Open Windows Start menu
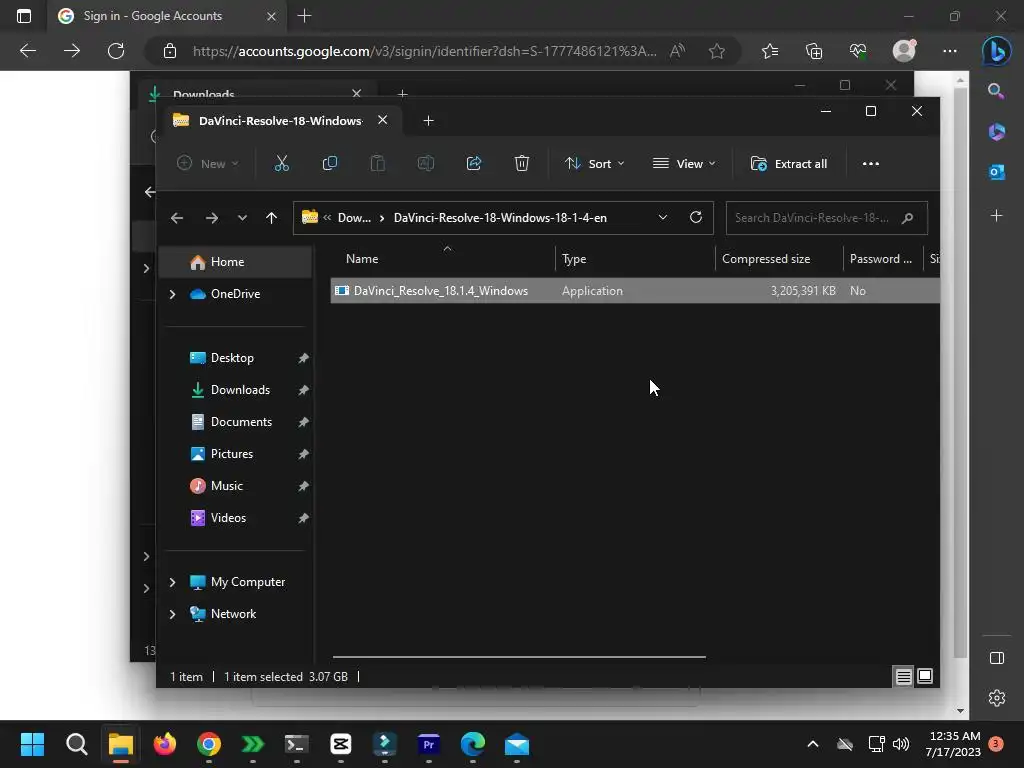 (32, 744)
